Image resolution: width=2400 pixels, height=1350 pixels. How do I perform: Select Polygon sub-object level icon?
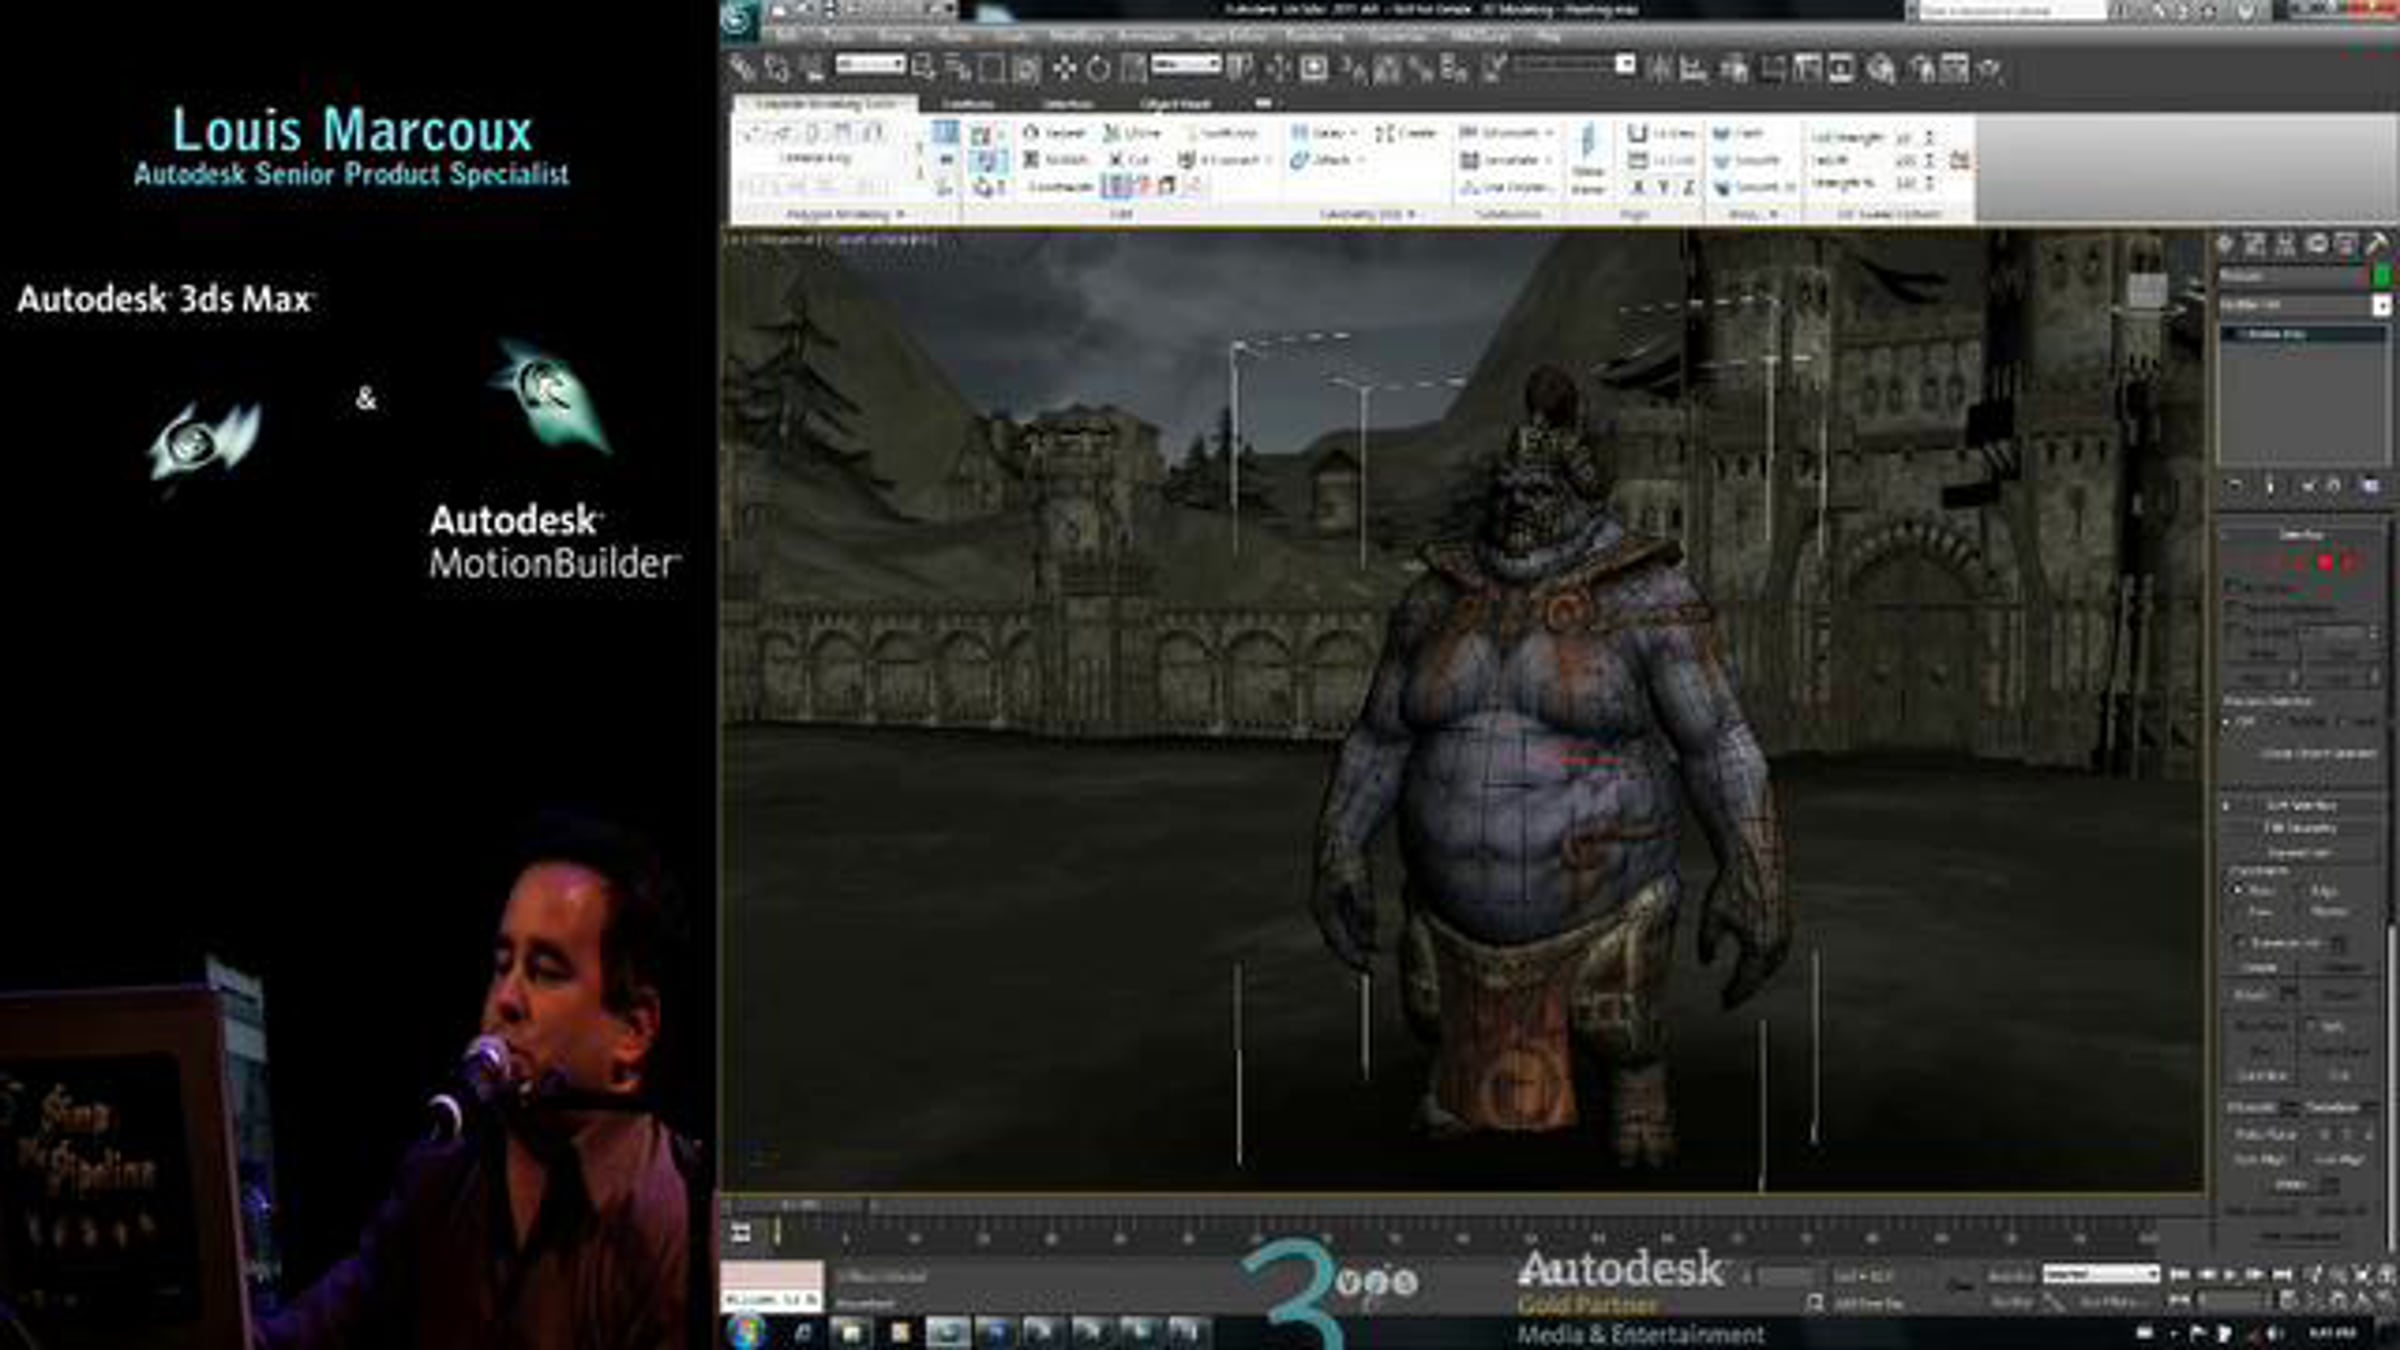click(x=2326, y=564)
